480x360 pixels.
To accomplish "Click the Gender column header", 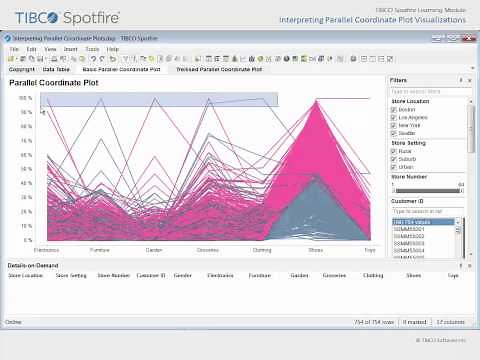I will point(183,276).
